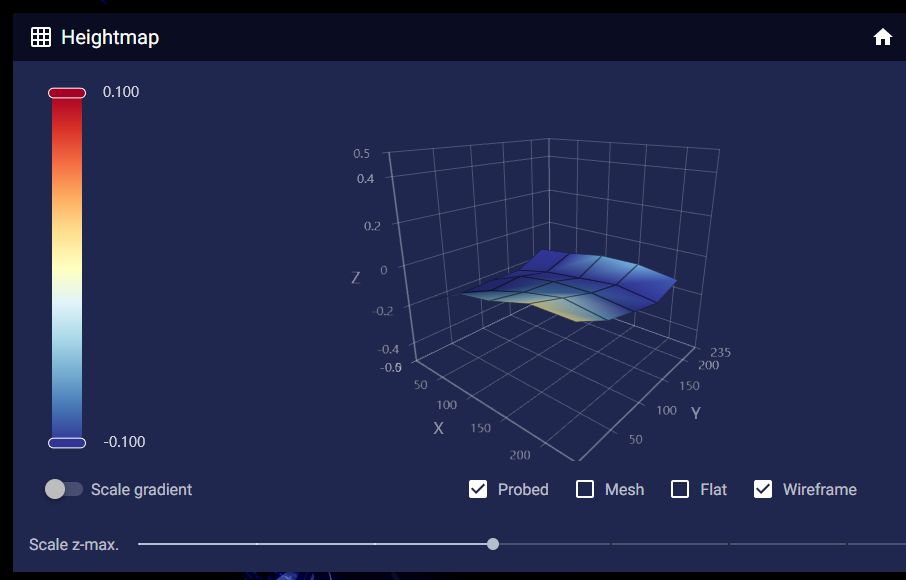Image resolution: width=906 pixels, height=580 pixels.
Task: Select the upper red gradient range handle
Action: [x=67, y=93]
